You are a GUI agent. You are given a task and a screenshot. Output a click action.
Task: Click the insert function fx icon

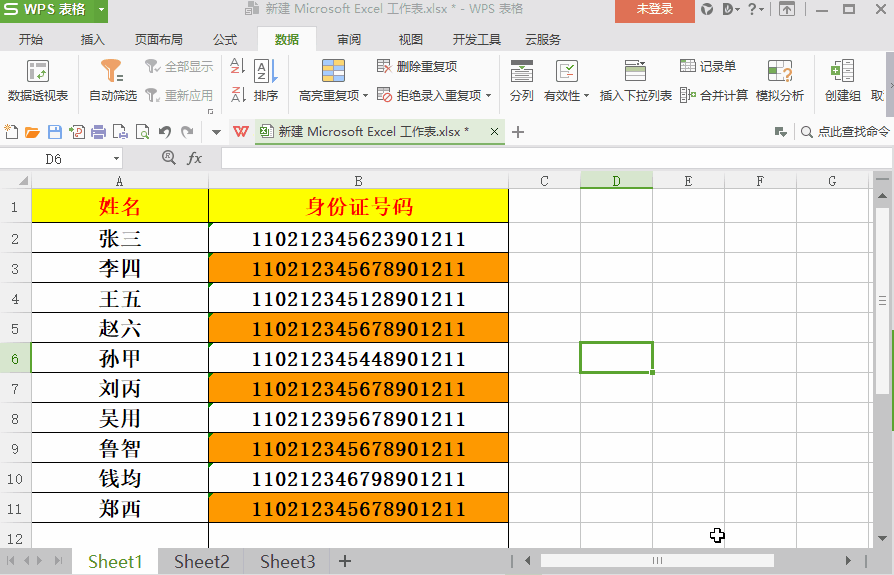pyautogui.click(x=195, y=158)
